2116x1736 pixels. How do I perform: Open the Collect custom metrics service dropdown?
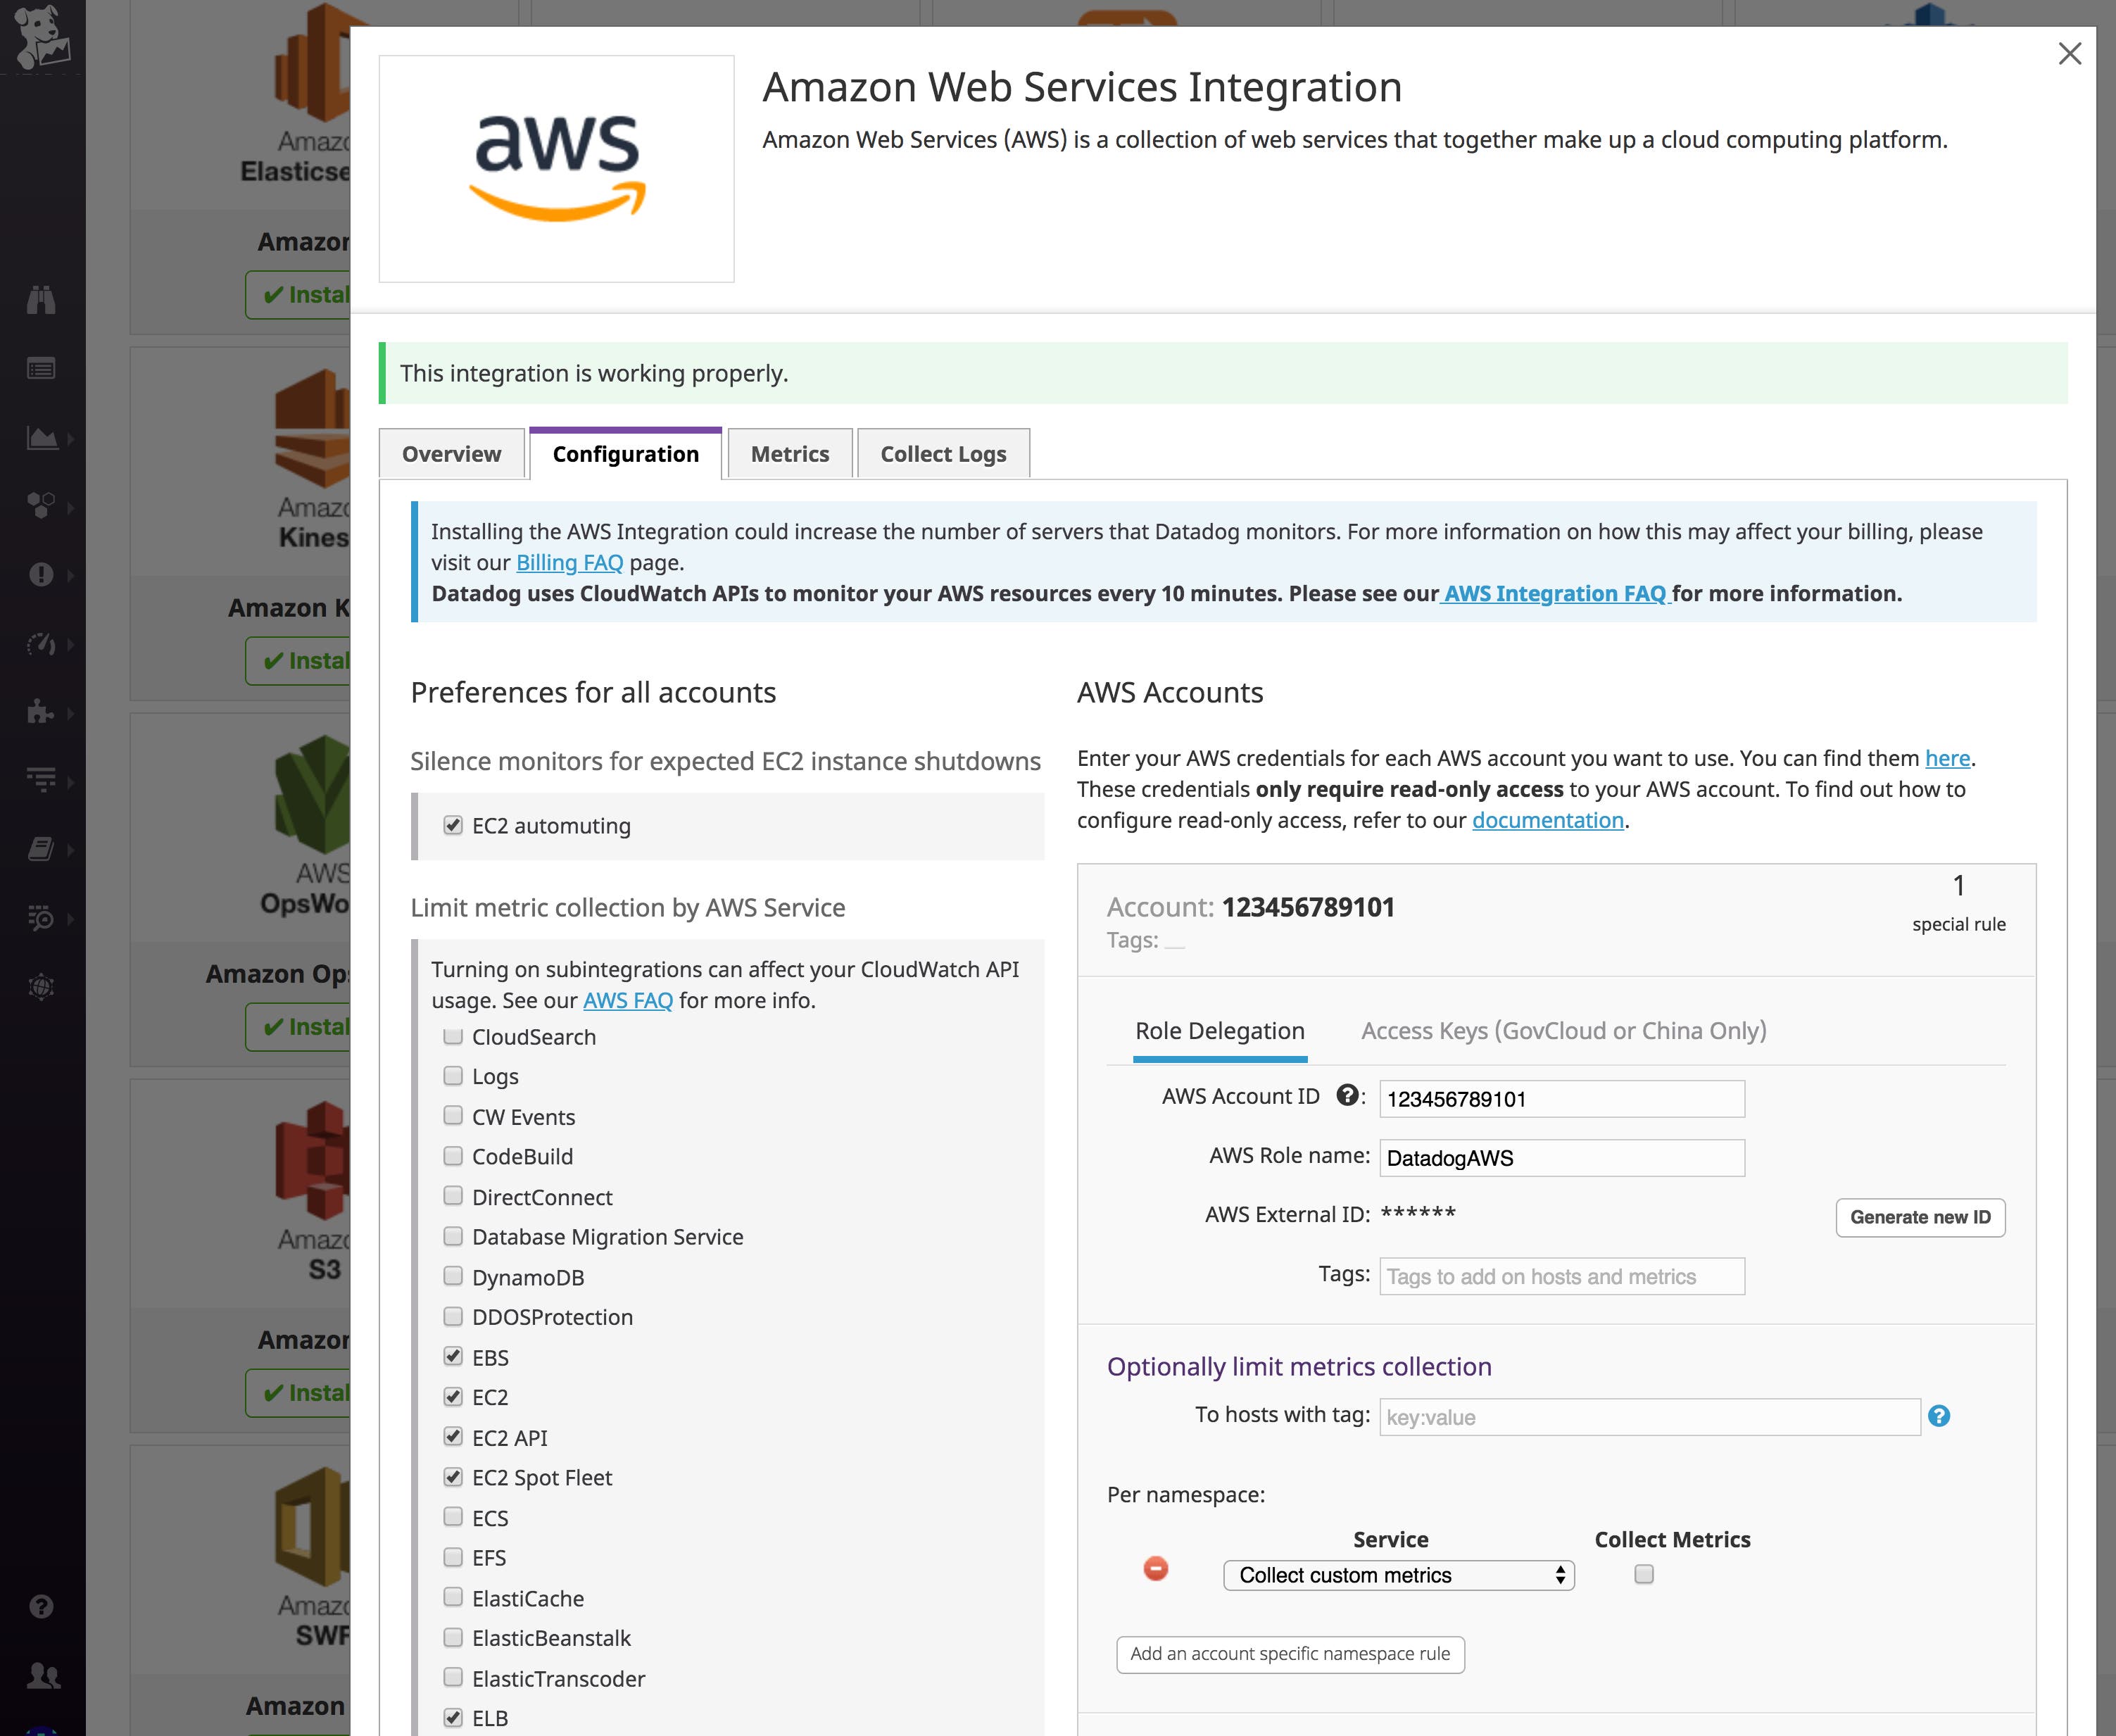click(x=1398, y=1575)
